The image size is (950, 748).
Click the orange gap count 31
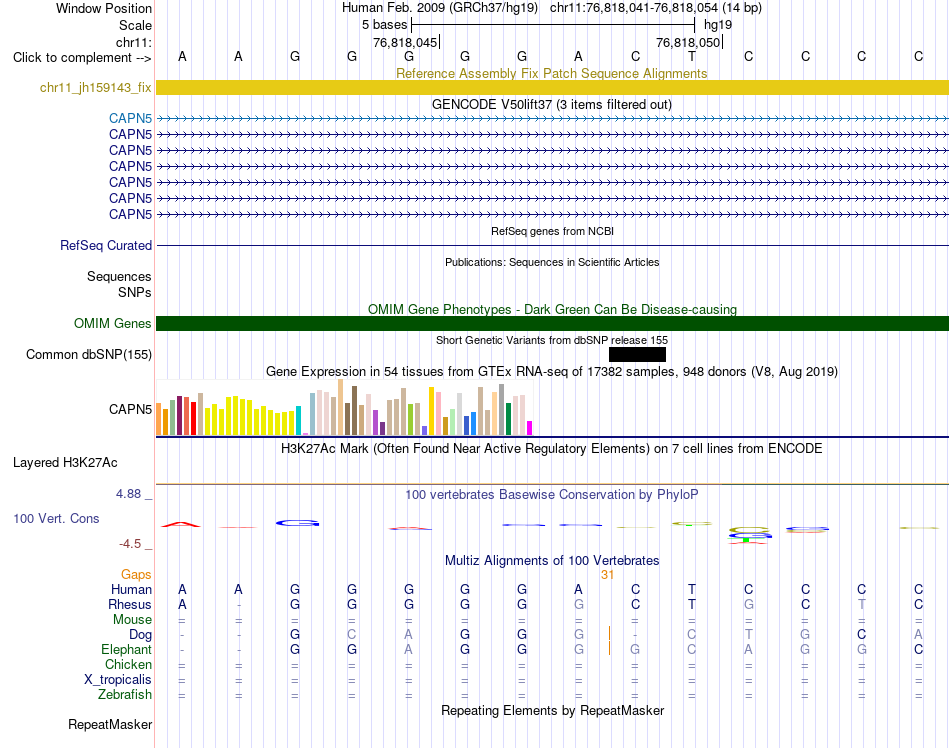point(608,575)
